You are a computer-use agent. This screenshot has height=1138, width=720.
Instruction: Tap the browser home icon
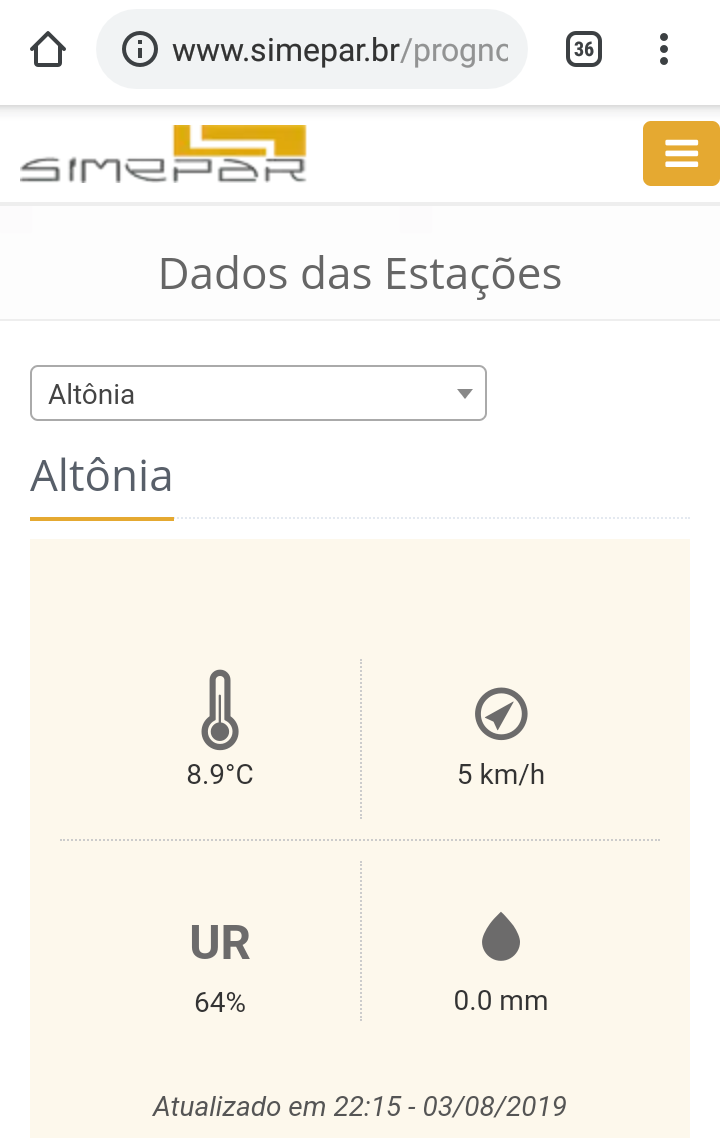[x=48, y=49]
